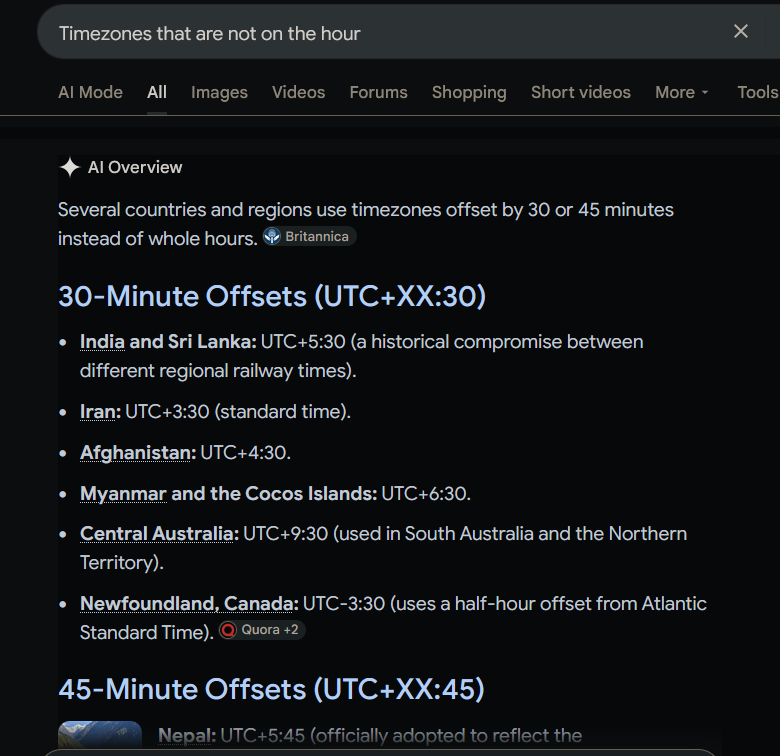Screen dimensions: 780x756
Task: Switch to the Images tab
Action: (x=219, y=93)
